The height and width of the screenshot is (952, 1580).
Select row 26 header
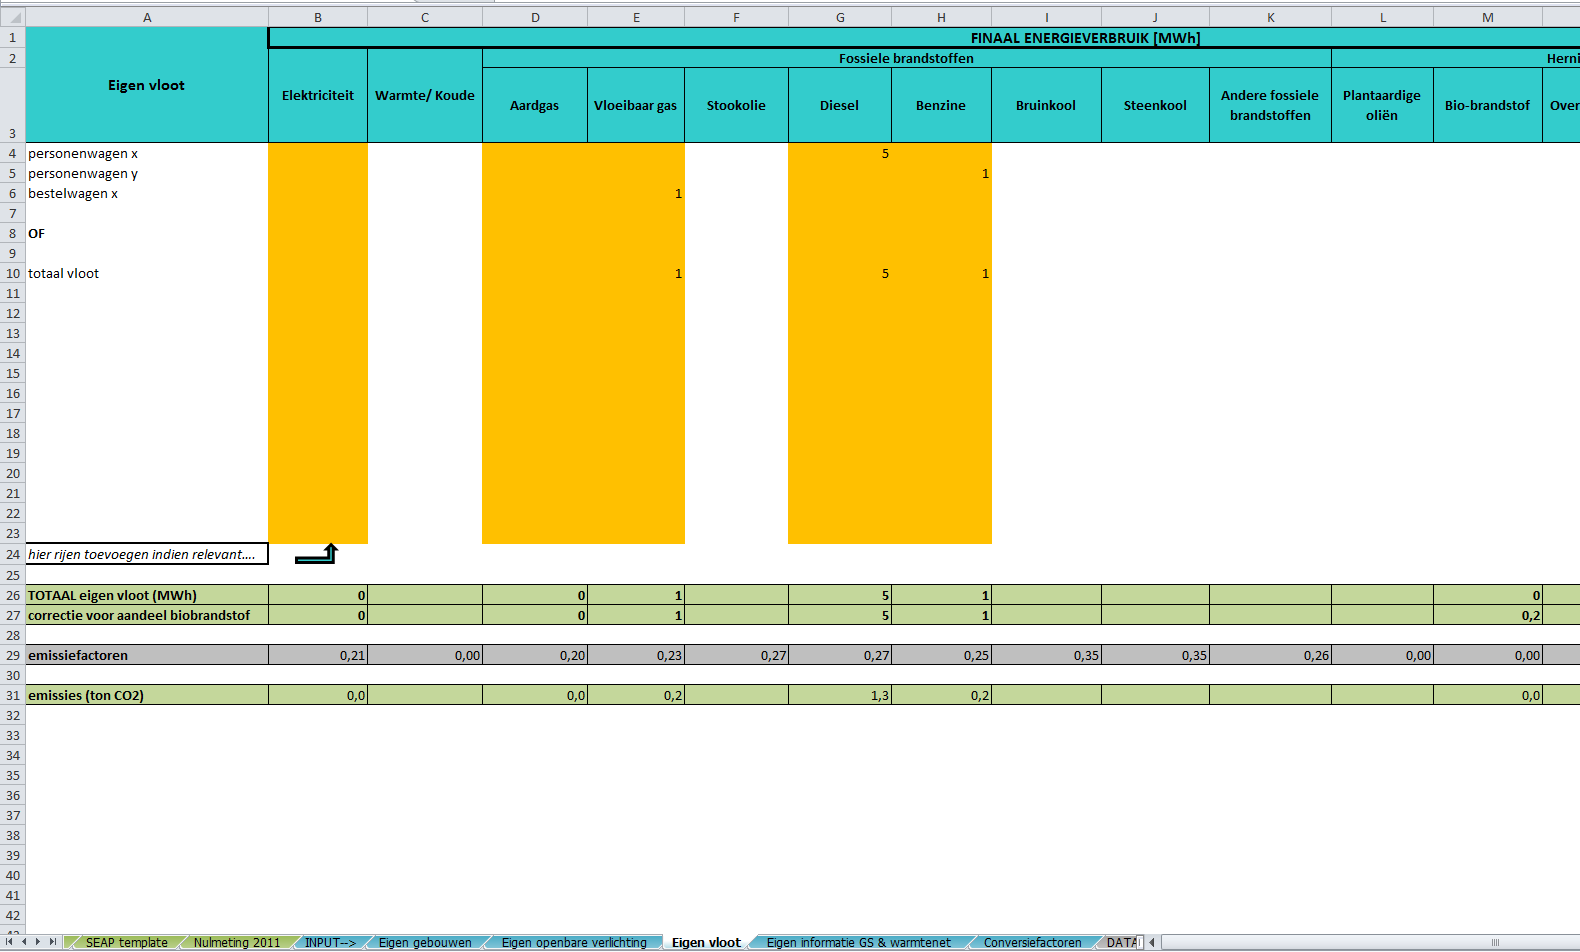(13, 595)
